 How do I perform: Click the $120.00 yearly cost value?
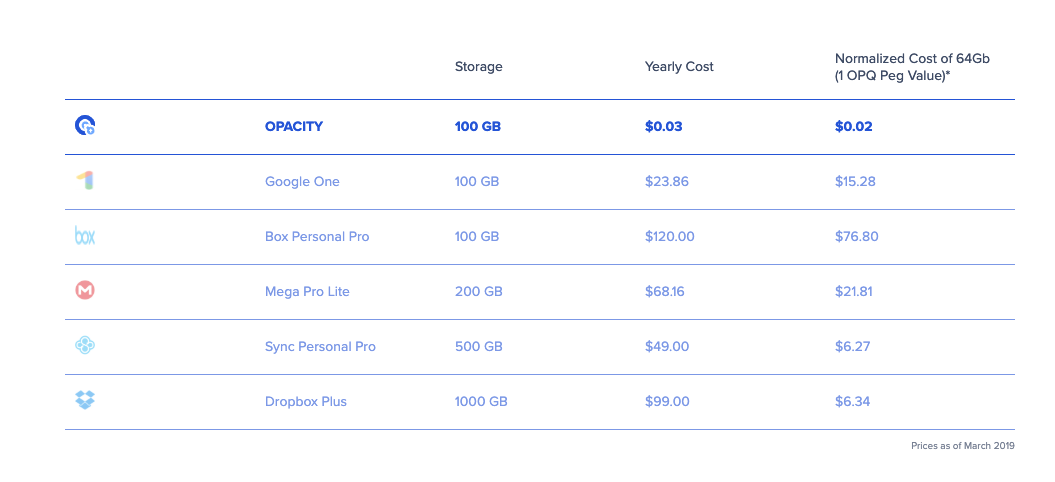669,237
